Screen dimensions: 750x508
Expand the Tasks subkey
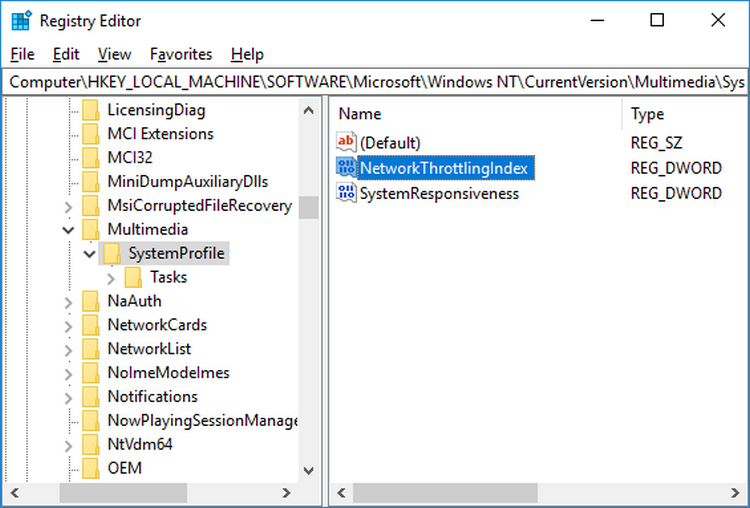(x=110, y=278)
